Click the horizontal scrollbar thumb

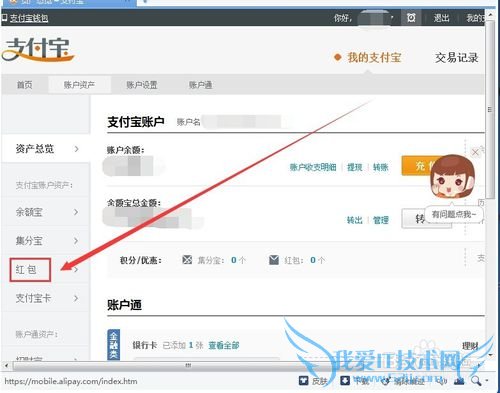click(188, 366)
